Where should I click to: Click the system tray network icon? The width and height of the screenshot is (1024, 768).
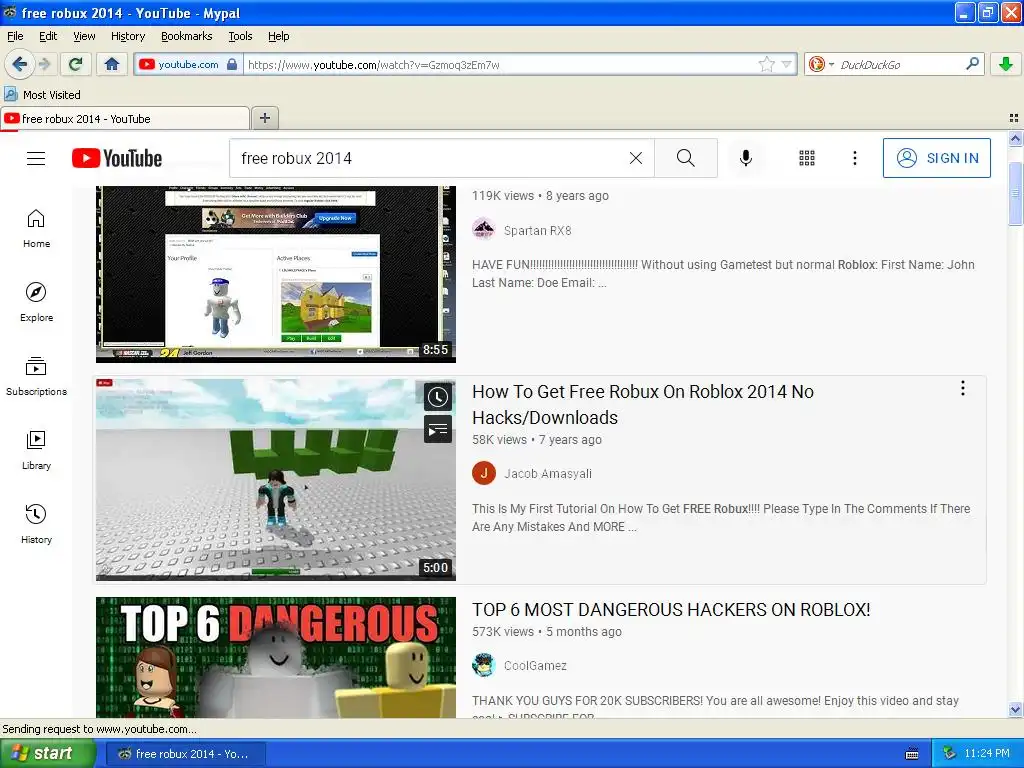tap(949, 754)
